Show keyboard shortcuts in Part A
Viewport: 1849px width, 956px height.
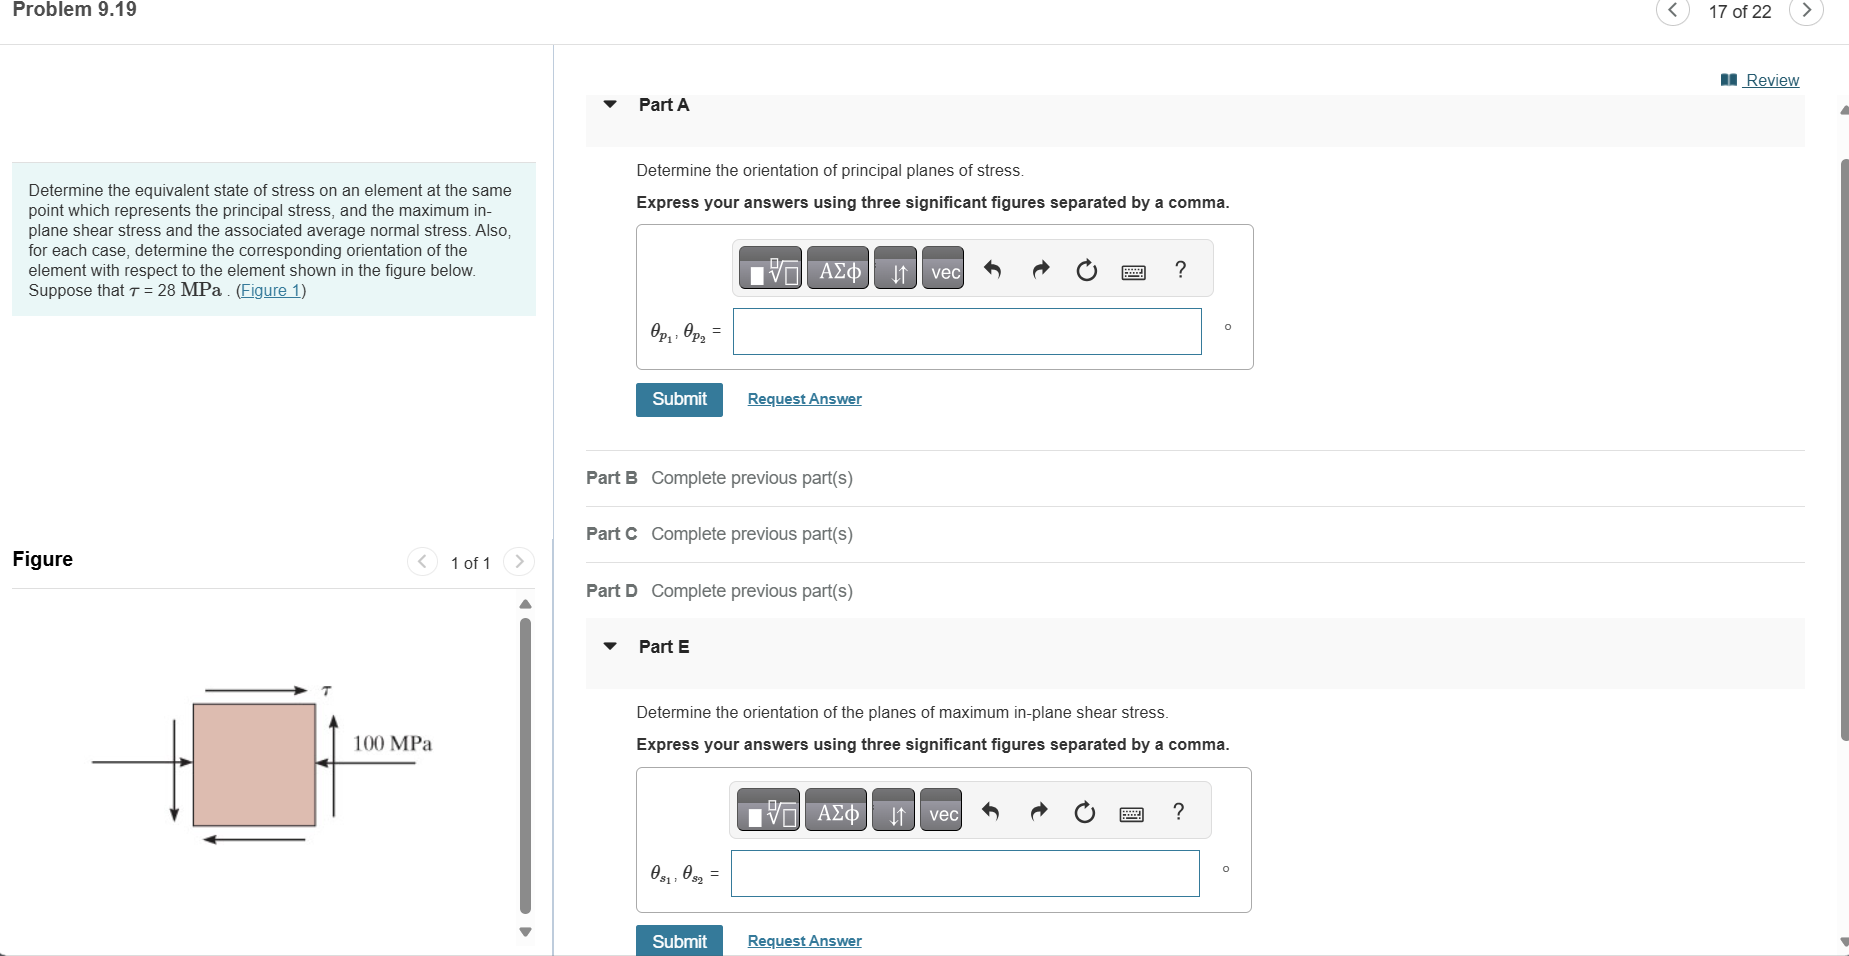[x=1133, y=272]
